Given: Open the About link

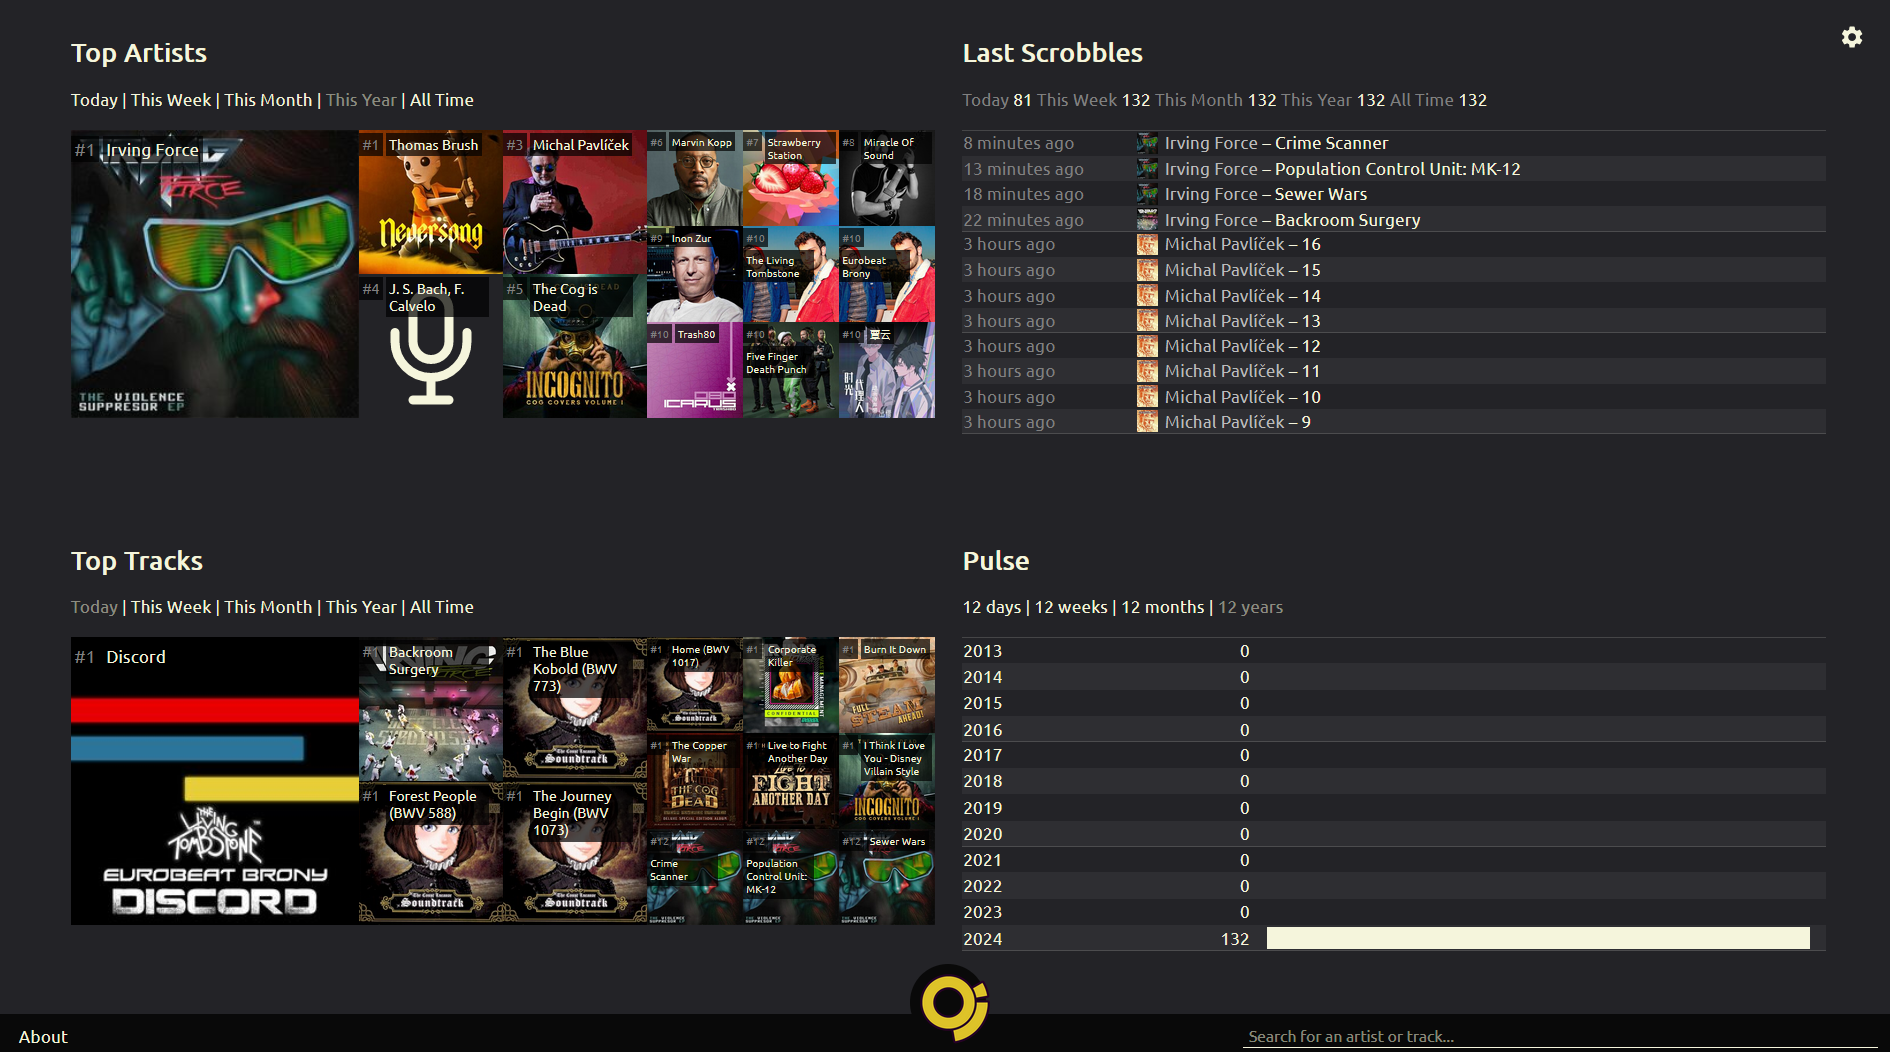Looking at the screenshot, I should point(43,1037).
